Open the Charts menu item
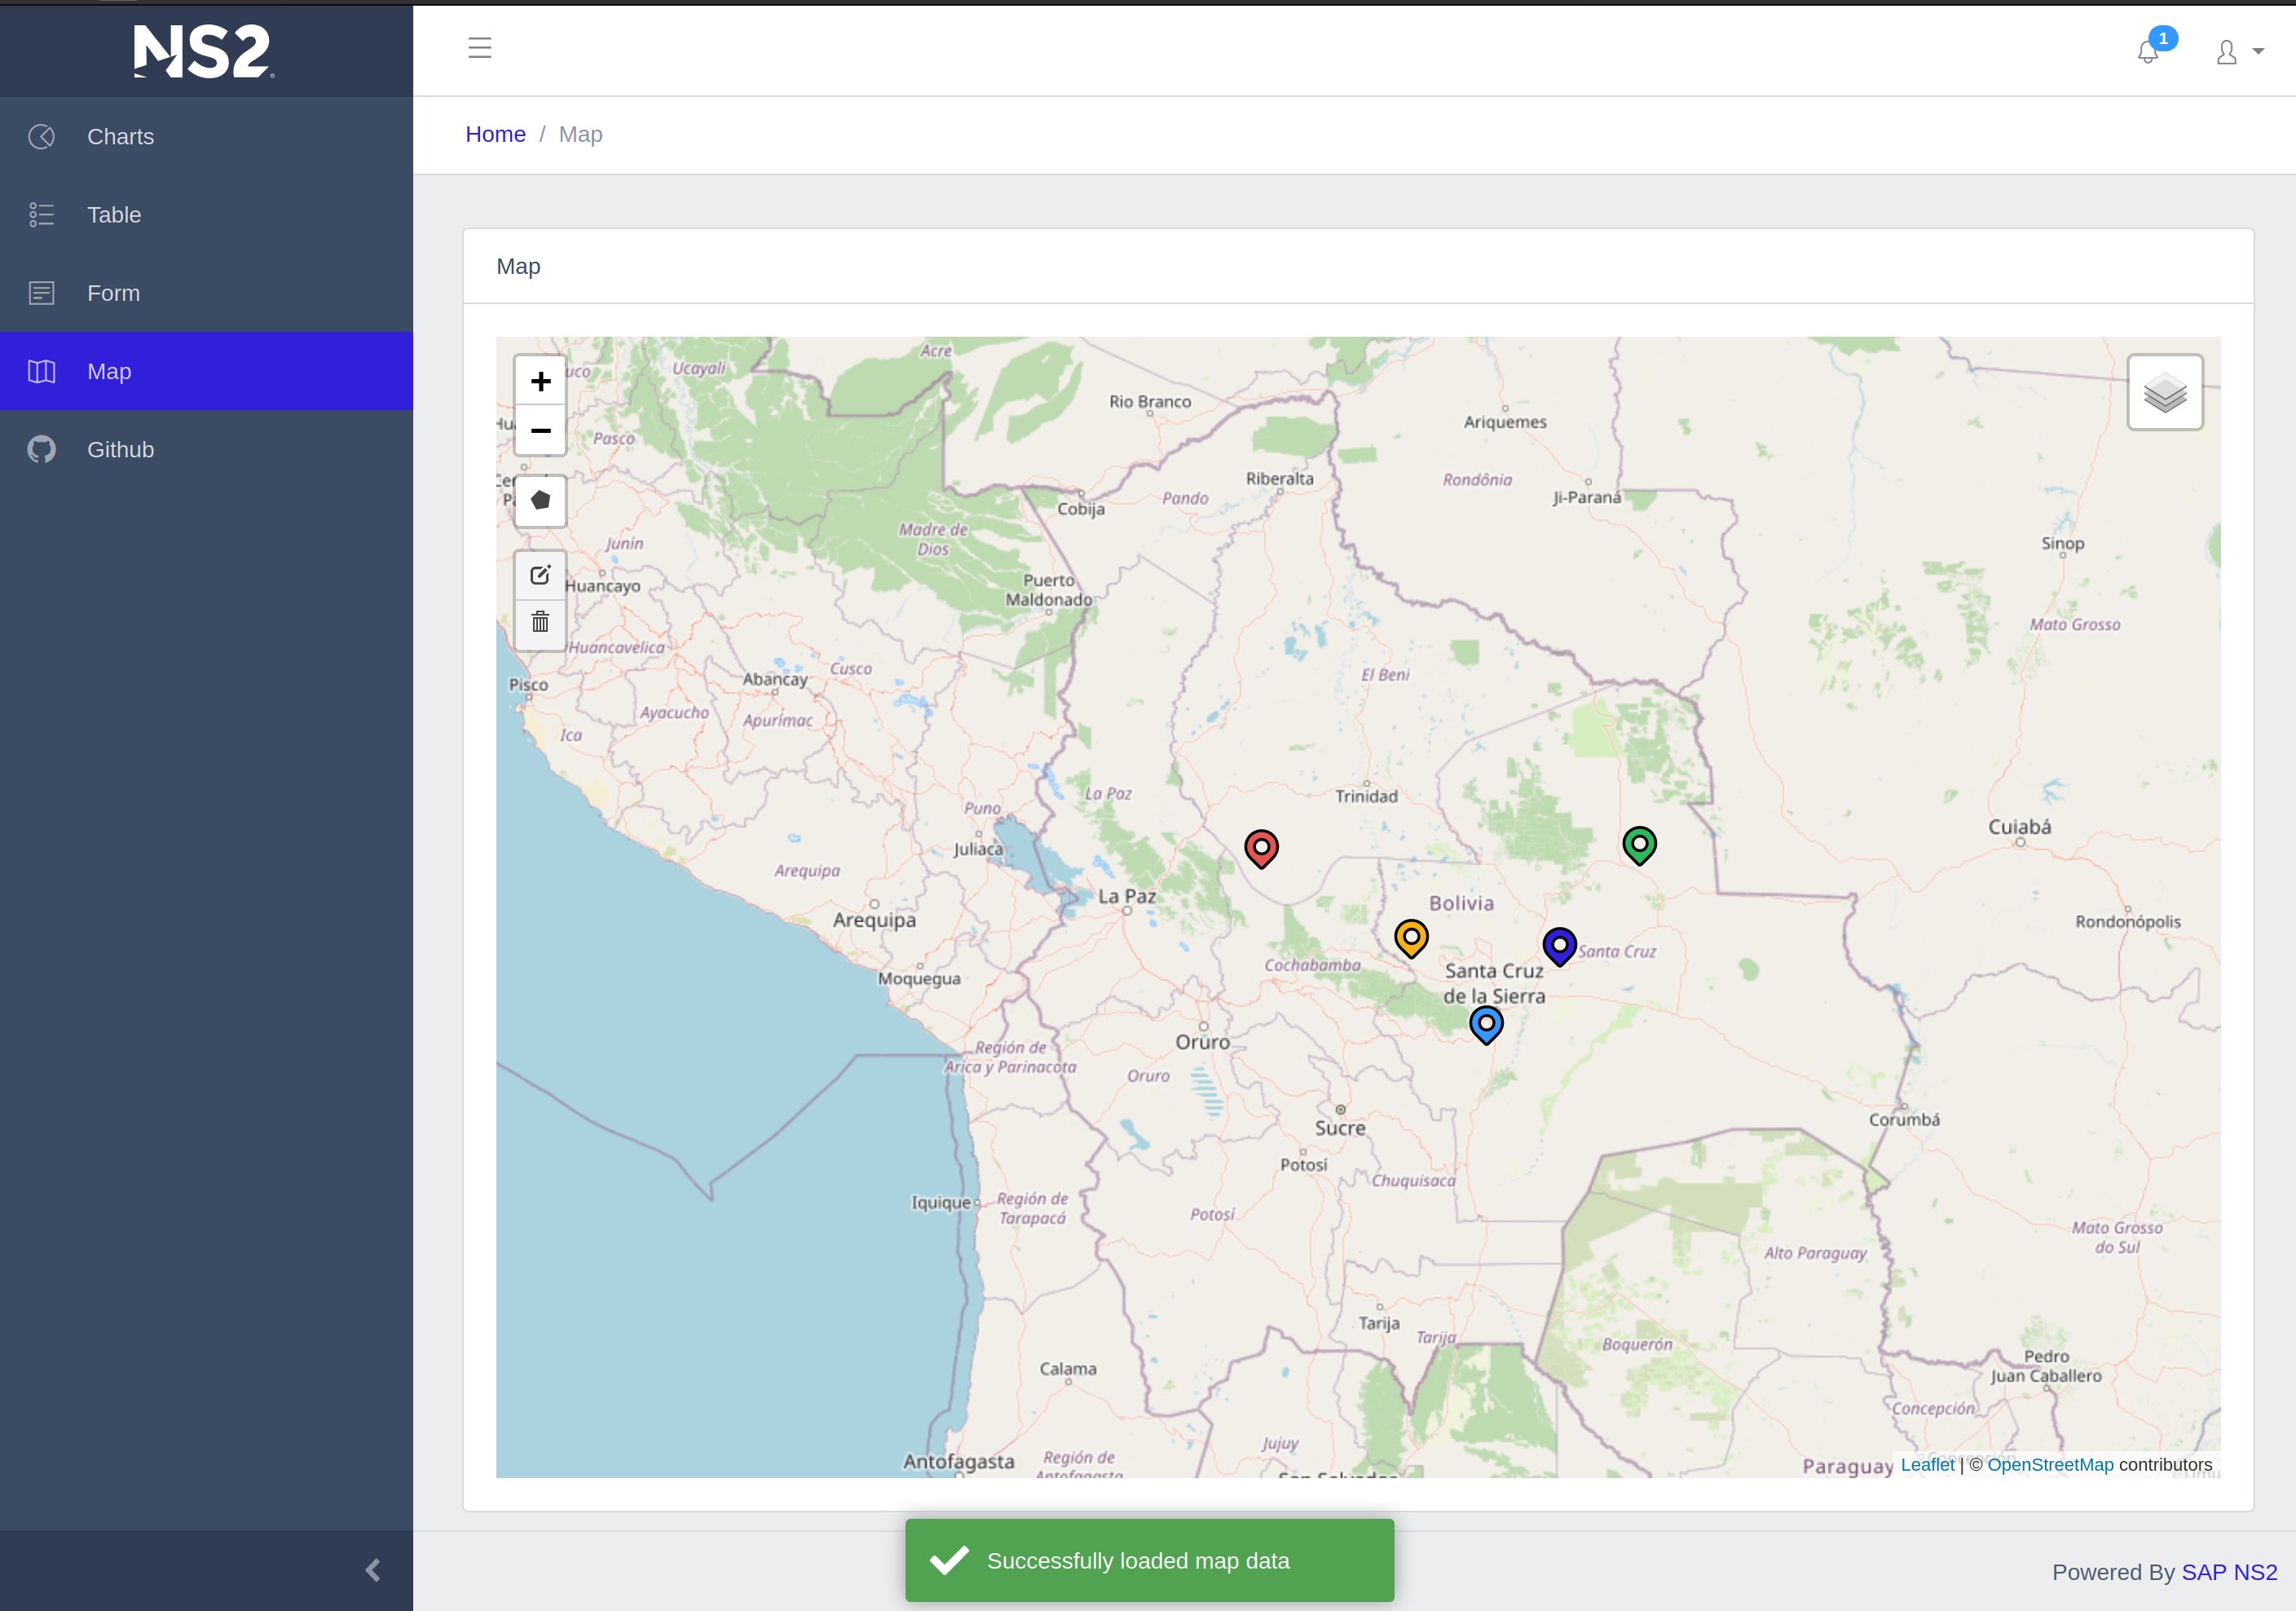The height and width of the screenshot is (1611, 2296). point(120,137)
